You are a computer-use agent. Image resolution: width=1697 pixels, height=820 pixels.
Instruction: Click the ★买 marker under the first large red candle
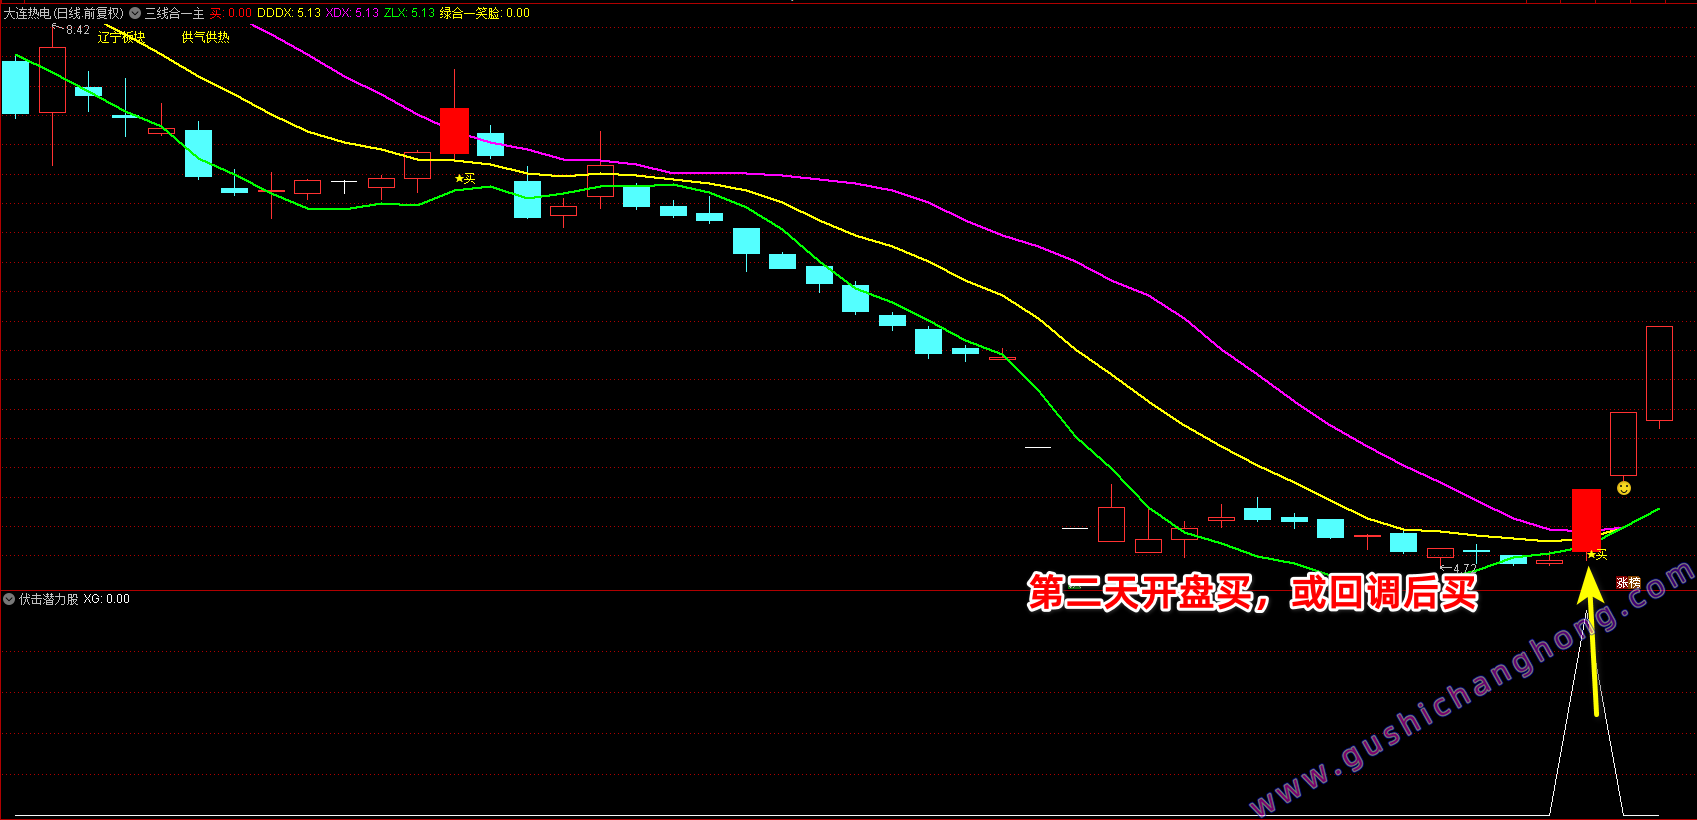pos(465,179)
